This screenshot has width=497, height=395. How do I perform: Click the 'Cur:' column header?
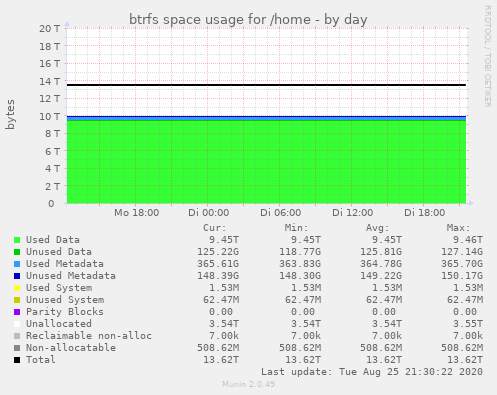tap(215, 228)
